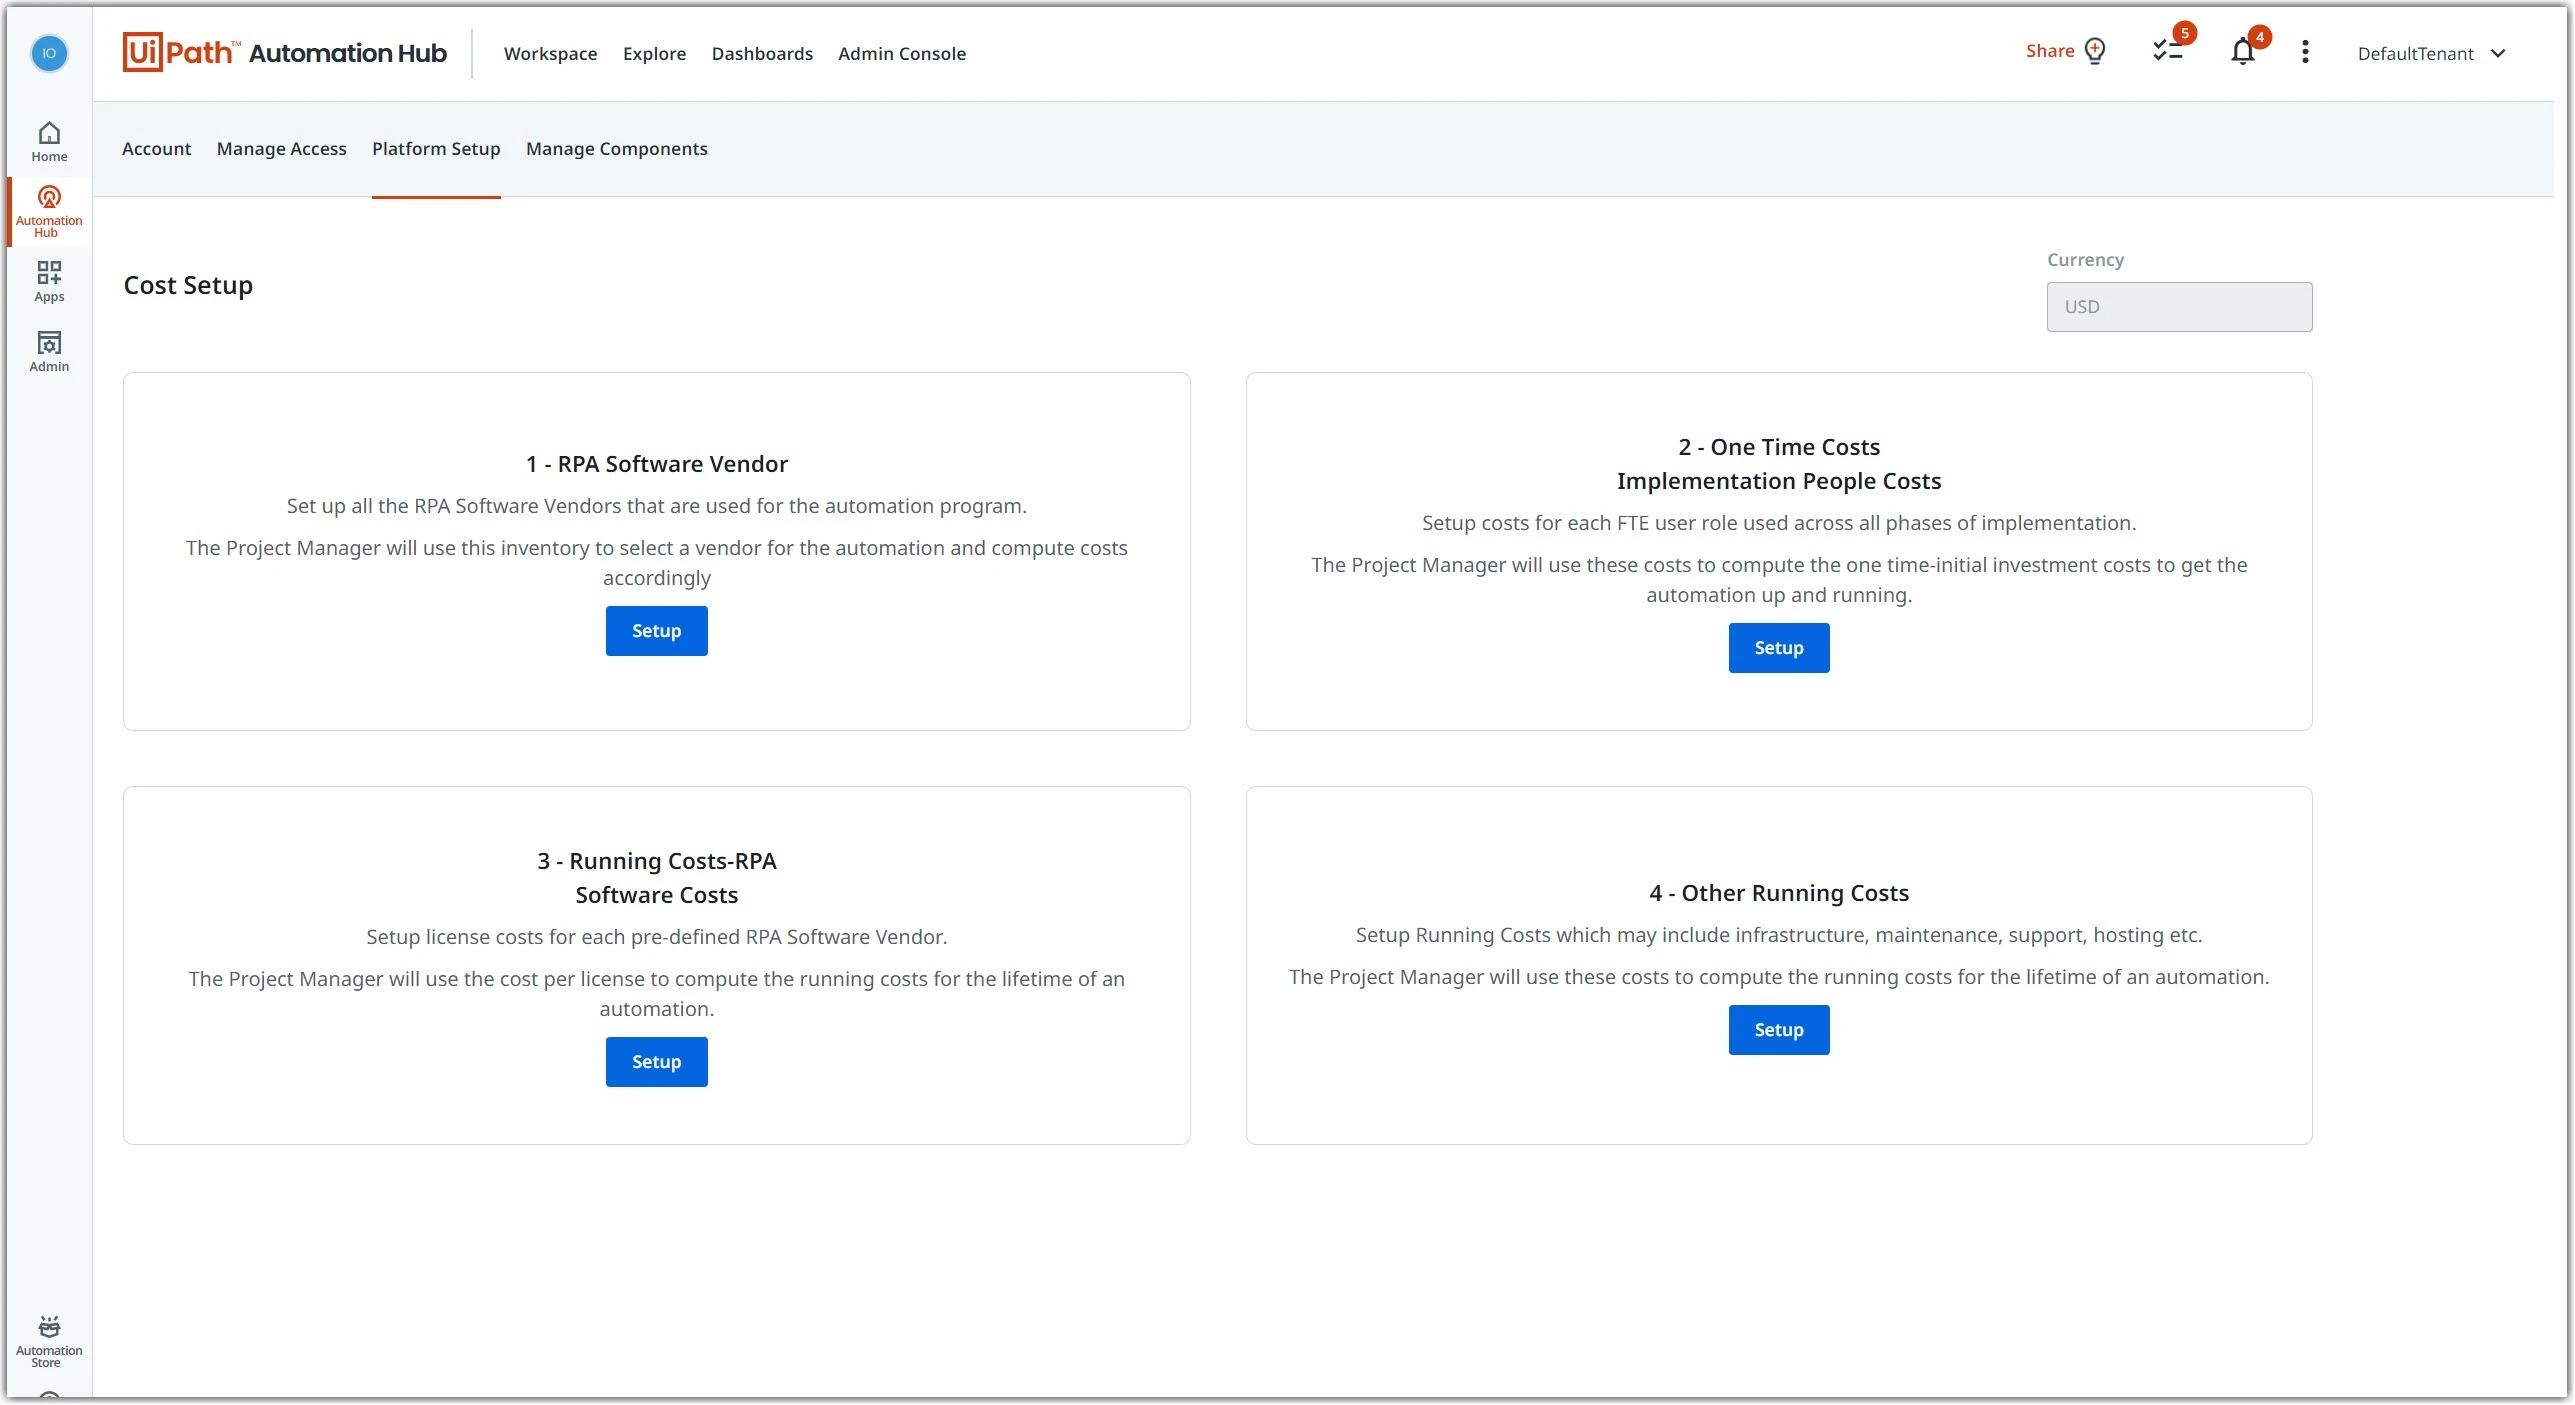Open the three-dot more options menu

2305,52
